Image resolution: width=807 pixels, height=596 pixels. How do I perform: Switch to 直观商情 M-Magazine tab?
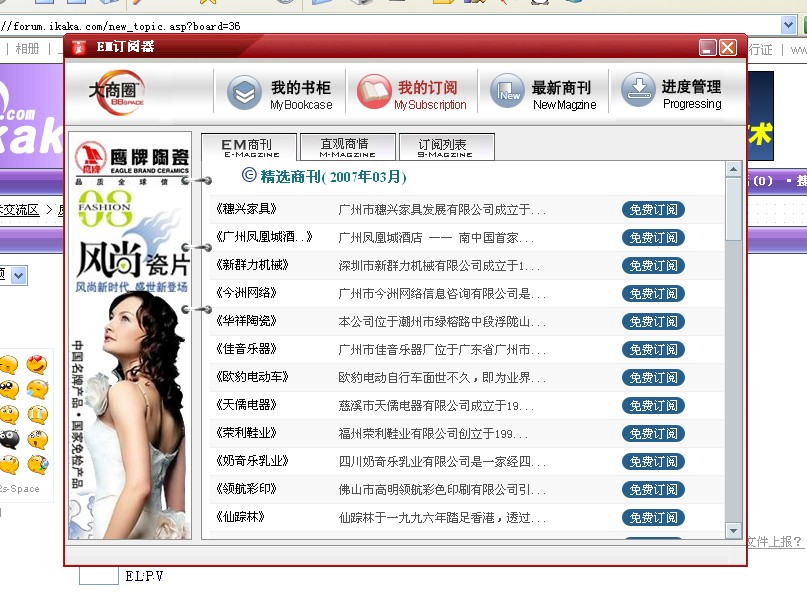click(x=347, y=147)
